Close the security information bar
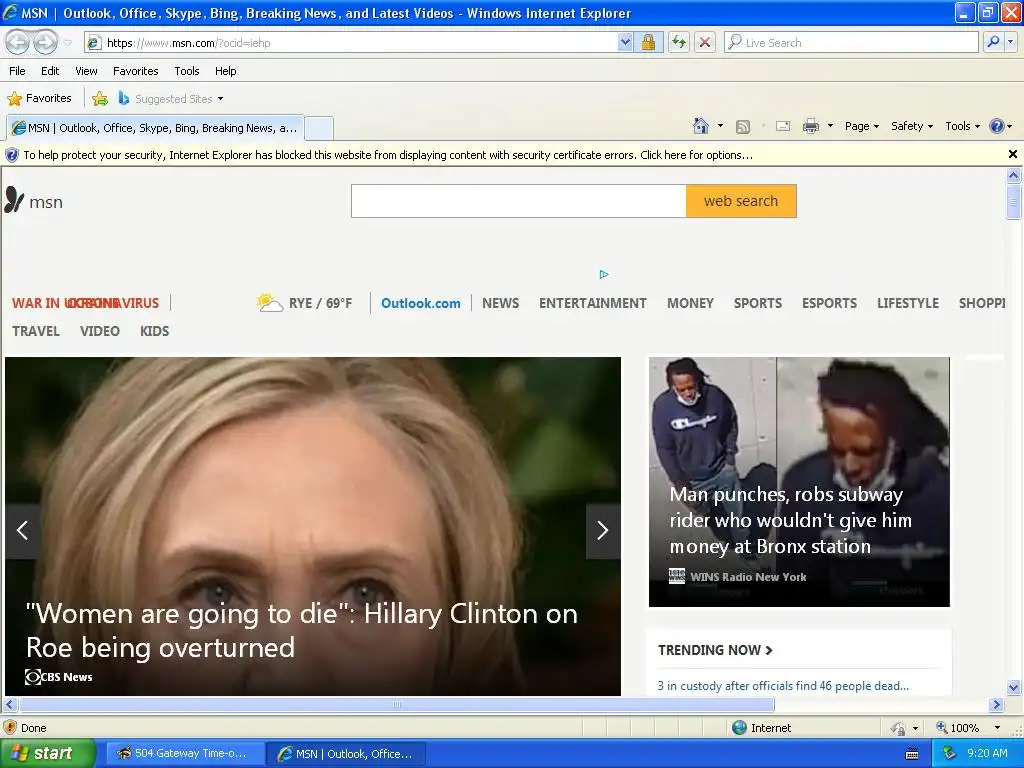Screen dimensions: 1024x768 (x=1013, y=154)
